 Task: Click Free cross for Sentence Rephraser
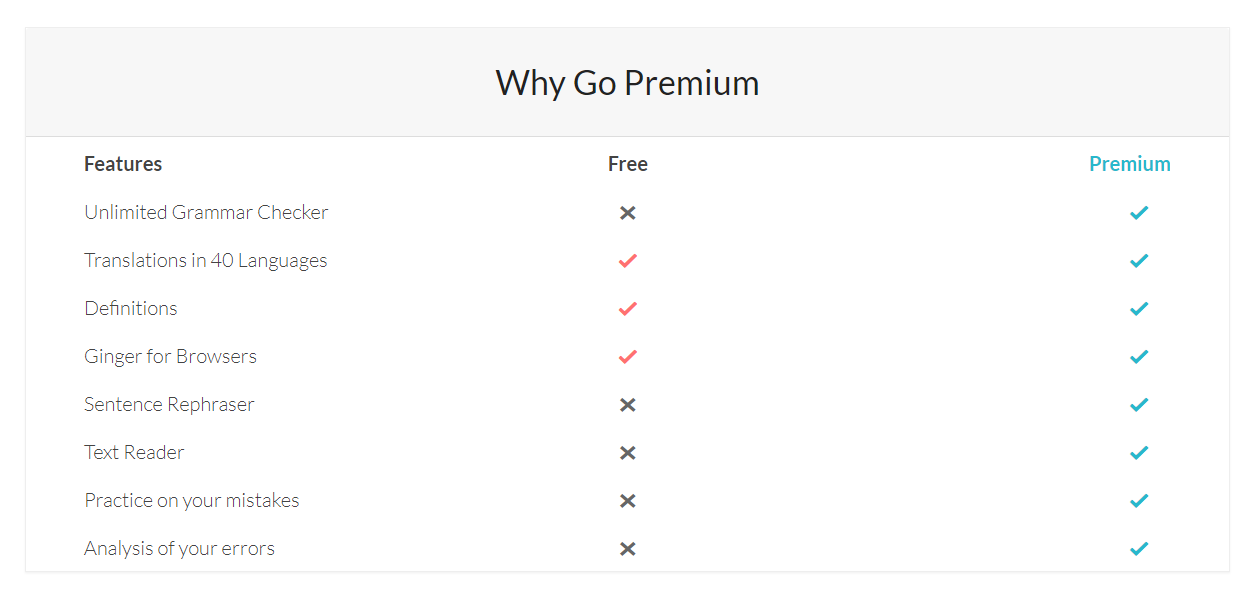[x=628, y=405]
